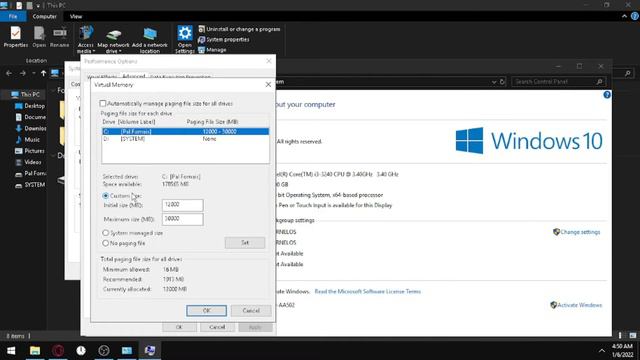Click OK in Performance Options window
640x360 pixels.
pos(179,327)
